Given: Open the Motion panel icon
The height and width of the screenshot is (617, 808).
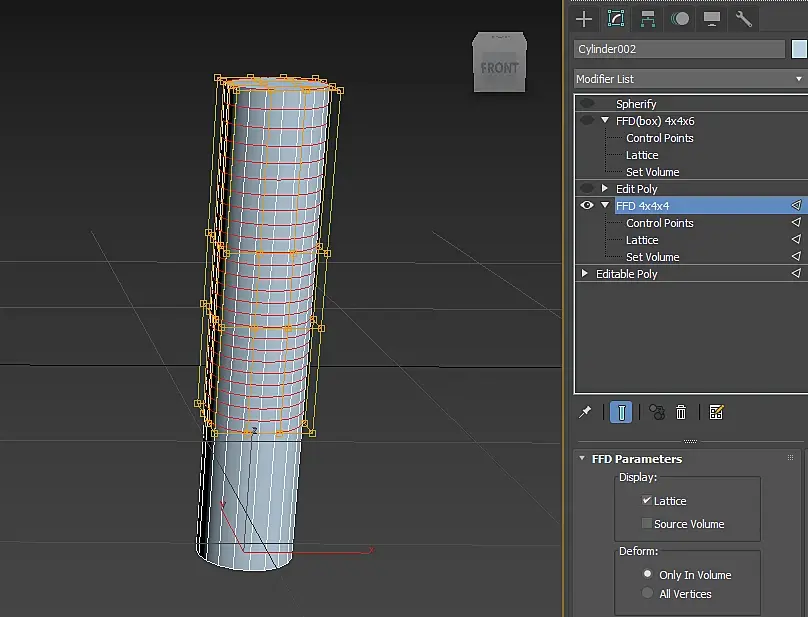Looking at the screenshot, I should tap(680, 19).
